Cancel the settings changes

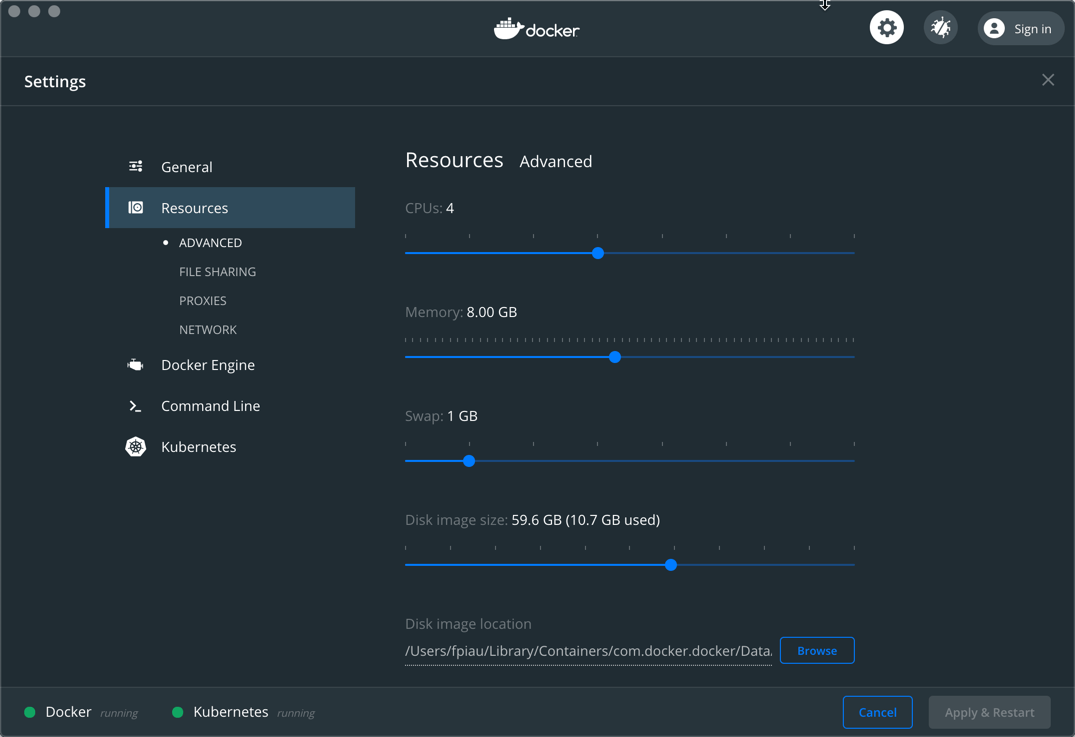point(878,712)
